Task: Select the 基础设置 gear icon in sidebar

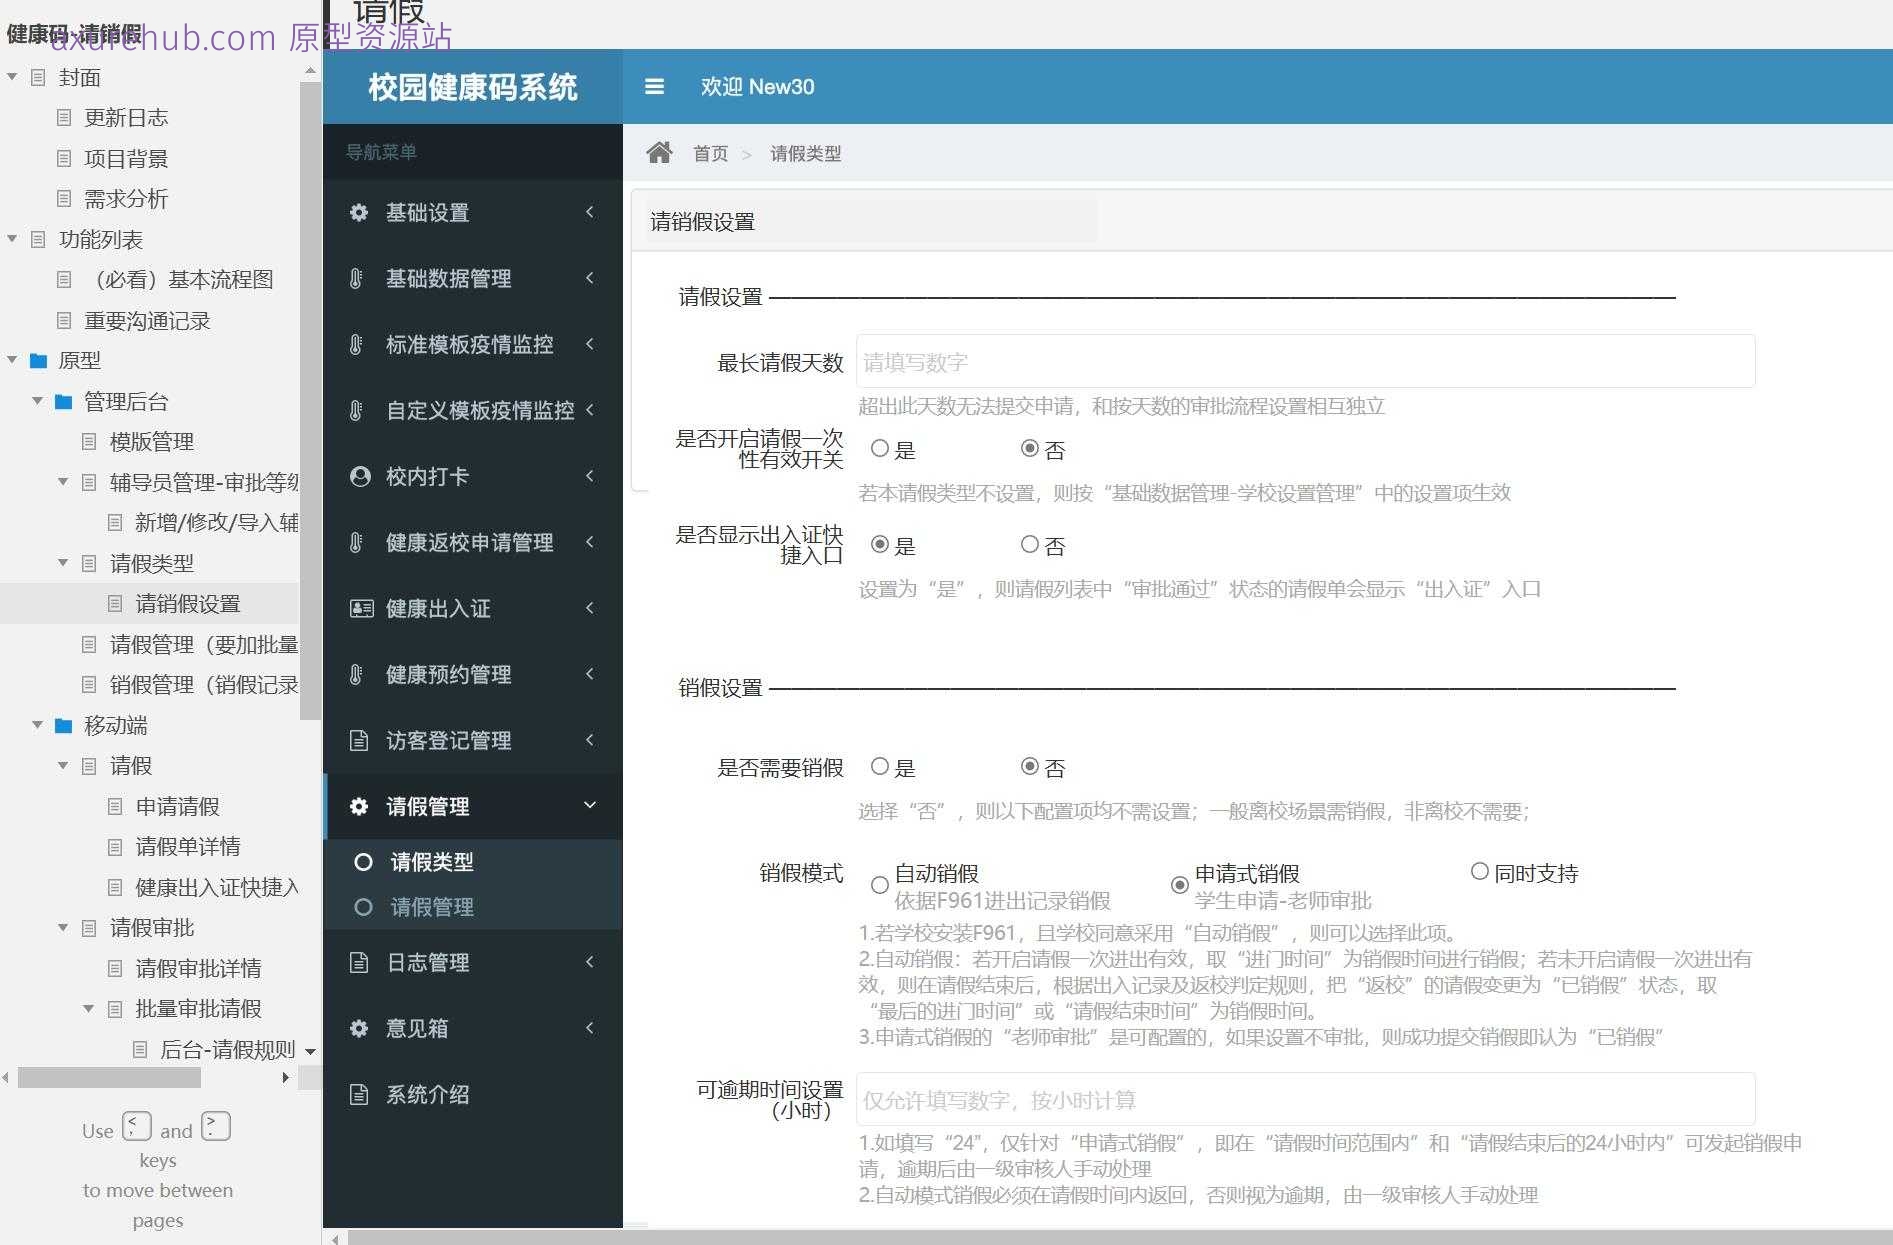Action: (x=359, y=213)
